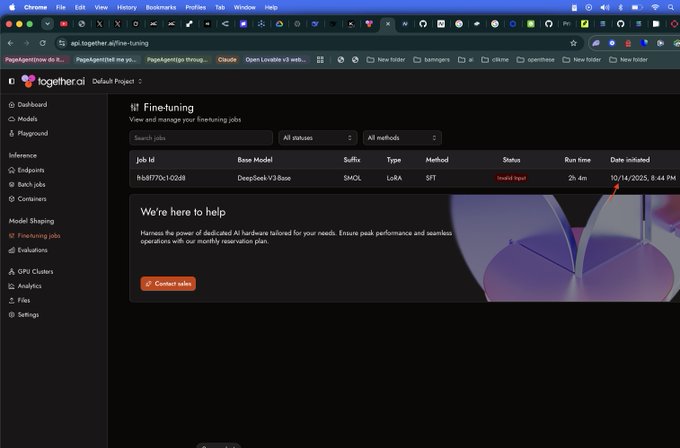Viewport: 680px width, 448px height.
Task: Open Settings in the sidebar
Action: click(24, 314)
